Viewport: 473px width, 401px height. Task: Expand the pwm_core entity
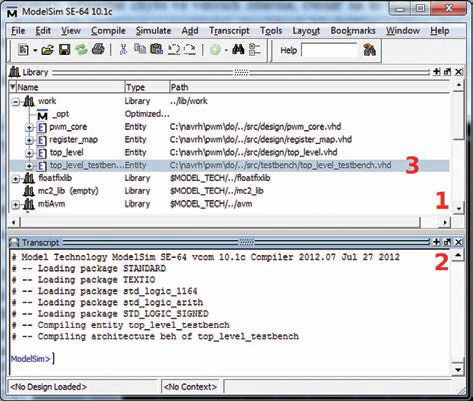pos(29,127)
